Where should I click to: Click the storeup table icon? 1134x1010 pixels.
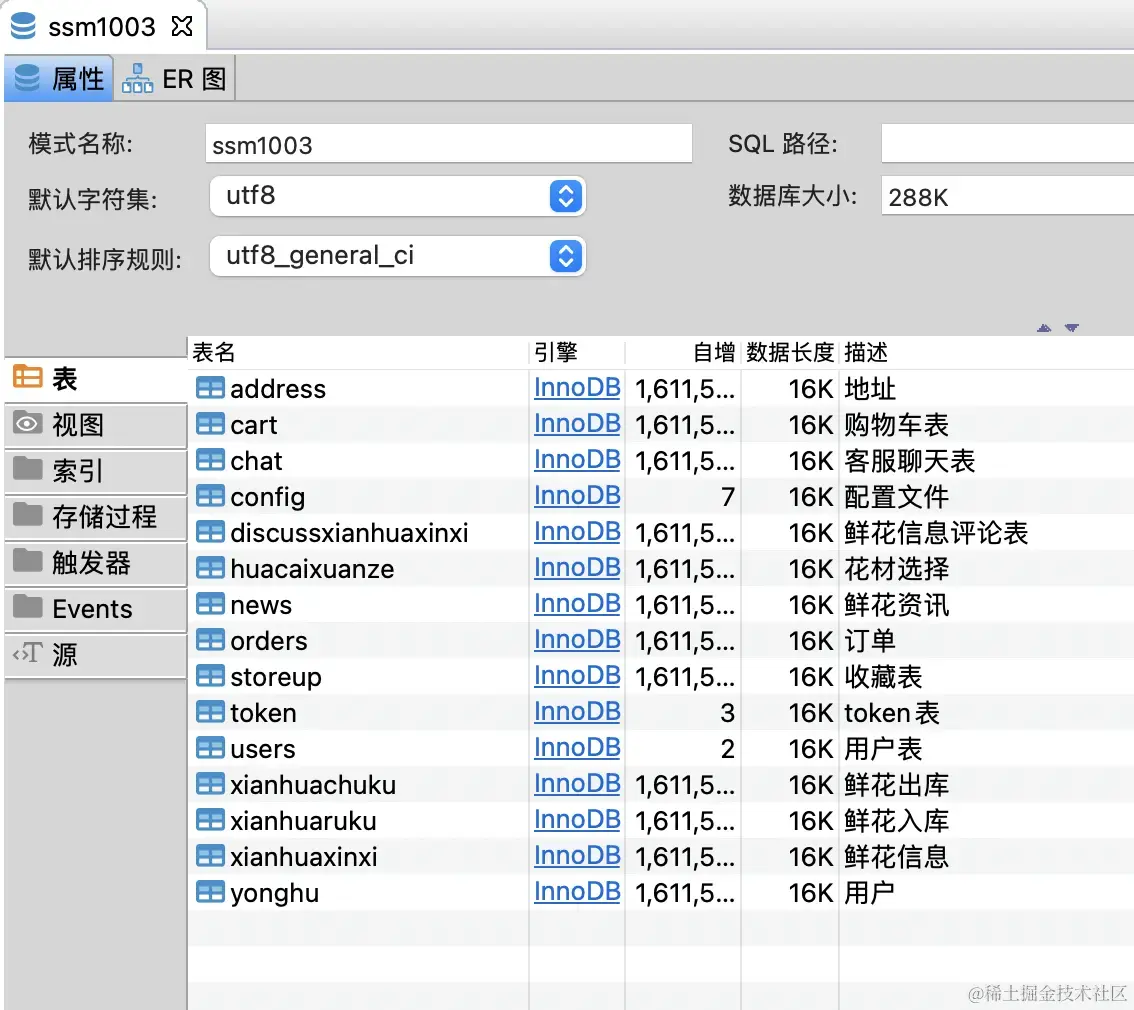(x=210, y=677)
